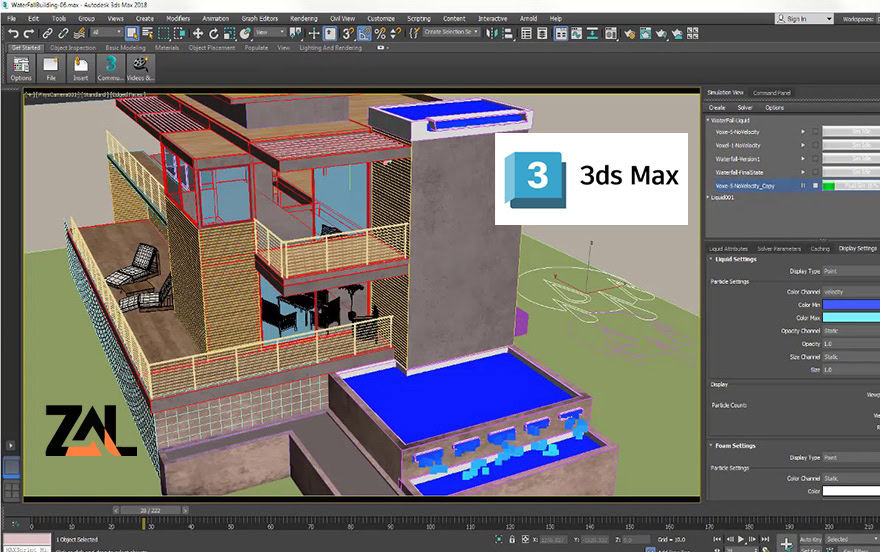Open selection filter All dropdown
This screenshot has height=552, width=880.
coord(107,33)
